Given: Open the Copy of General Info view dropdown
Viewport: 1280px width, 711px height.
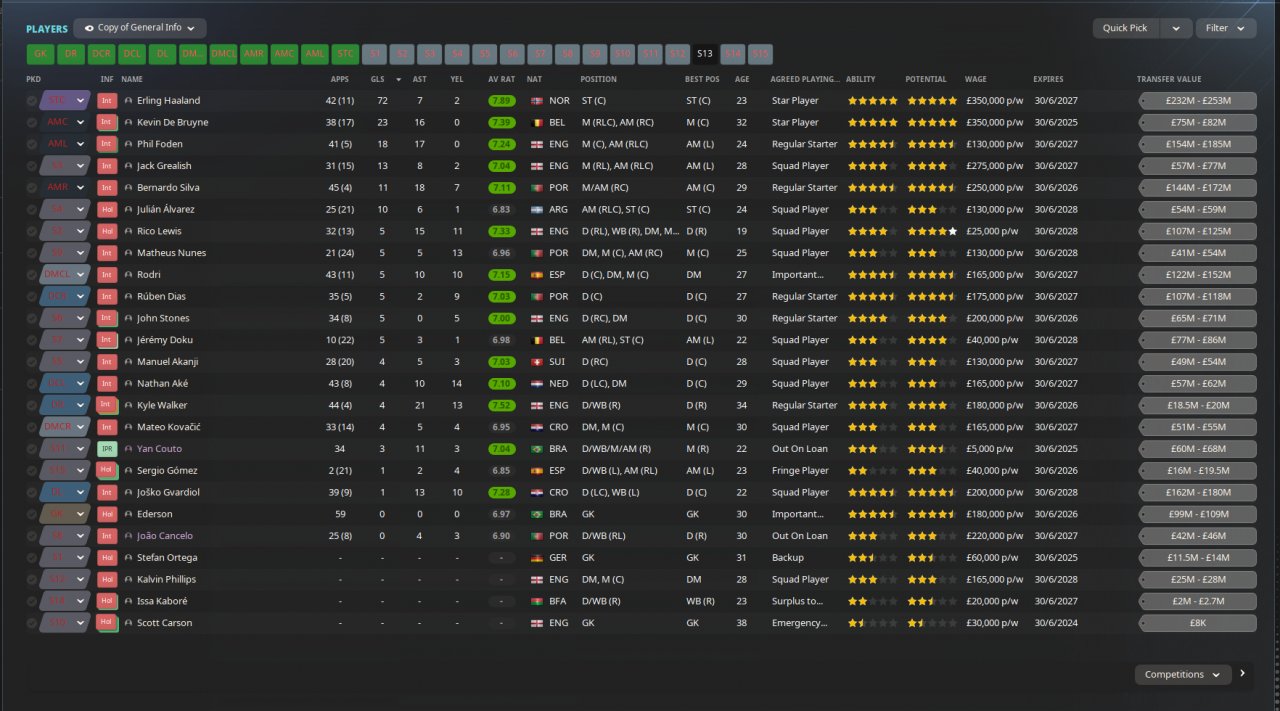Looking at the screenshot, I should pyautogui.click(x=140, y=28).
